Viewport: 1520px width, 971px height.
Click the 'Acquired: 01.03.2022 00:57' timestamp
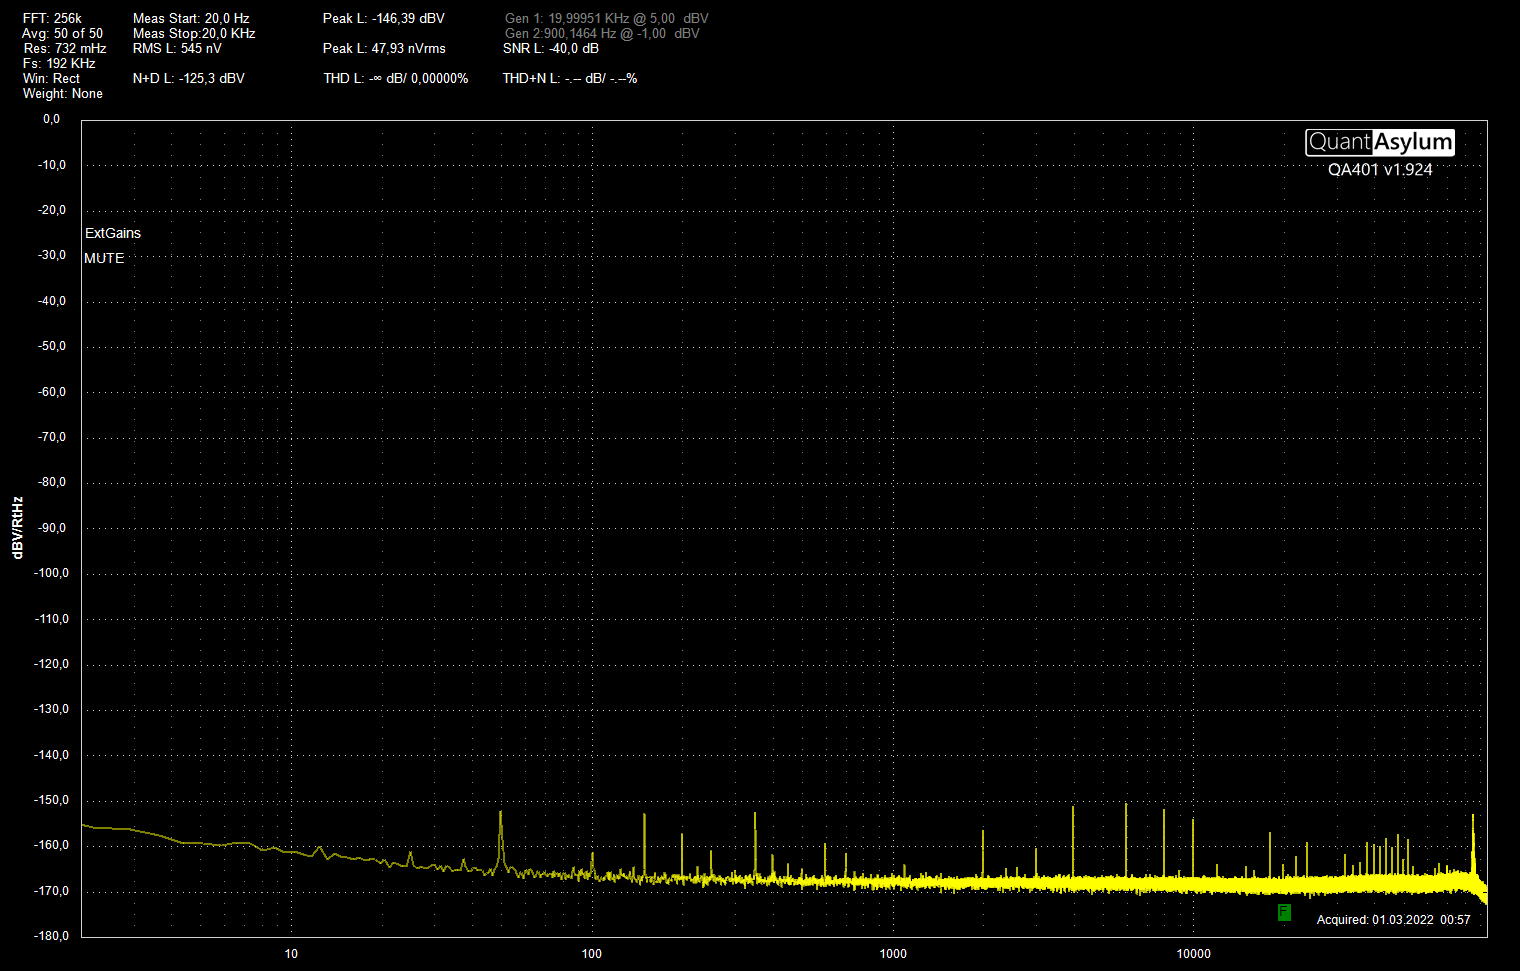click(1394, 920)
